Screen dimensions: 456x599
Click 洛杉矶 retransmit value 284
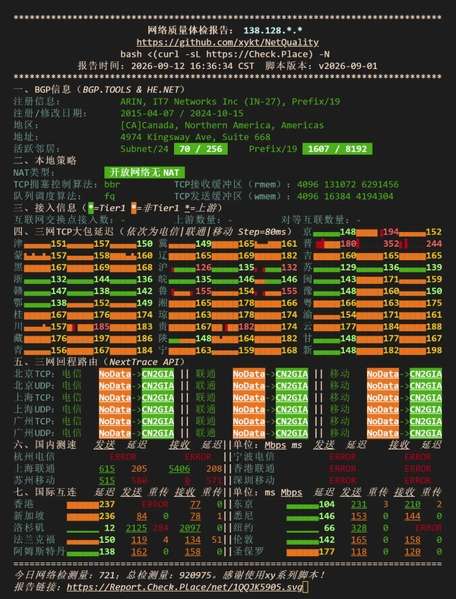pyautogui.click(x=160, y=528)
